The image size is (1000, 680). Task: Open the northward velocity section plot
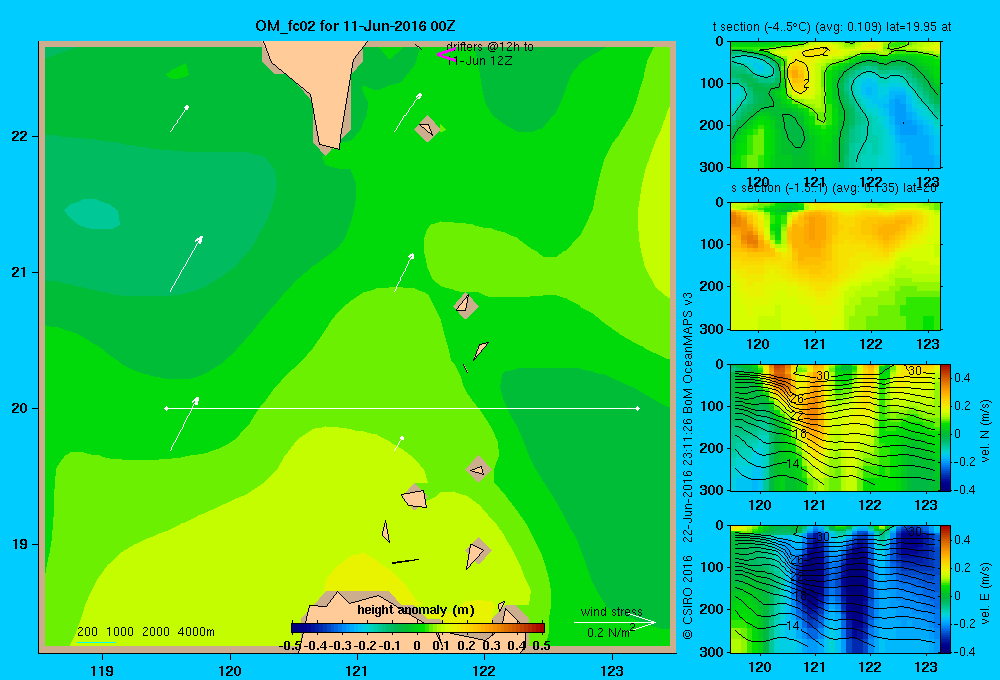[x=835, y=427]
